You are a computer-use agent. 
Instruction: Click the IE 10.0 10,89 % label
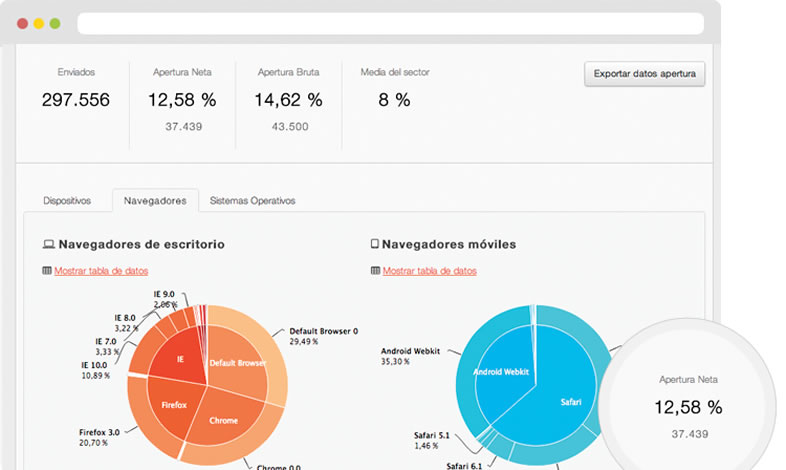coord(95,370)
